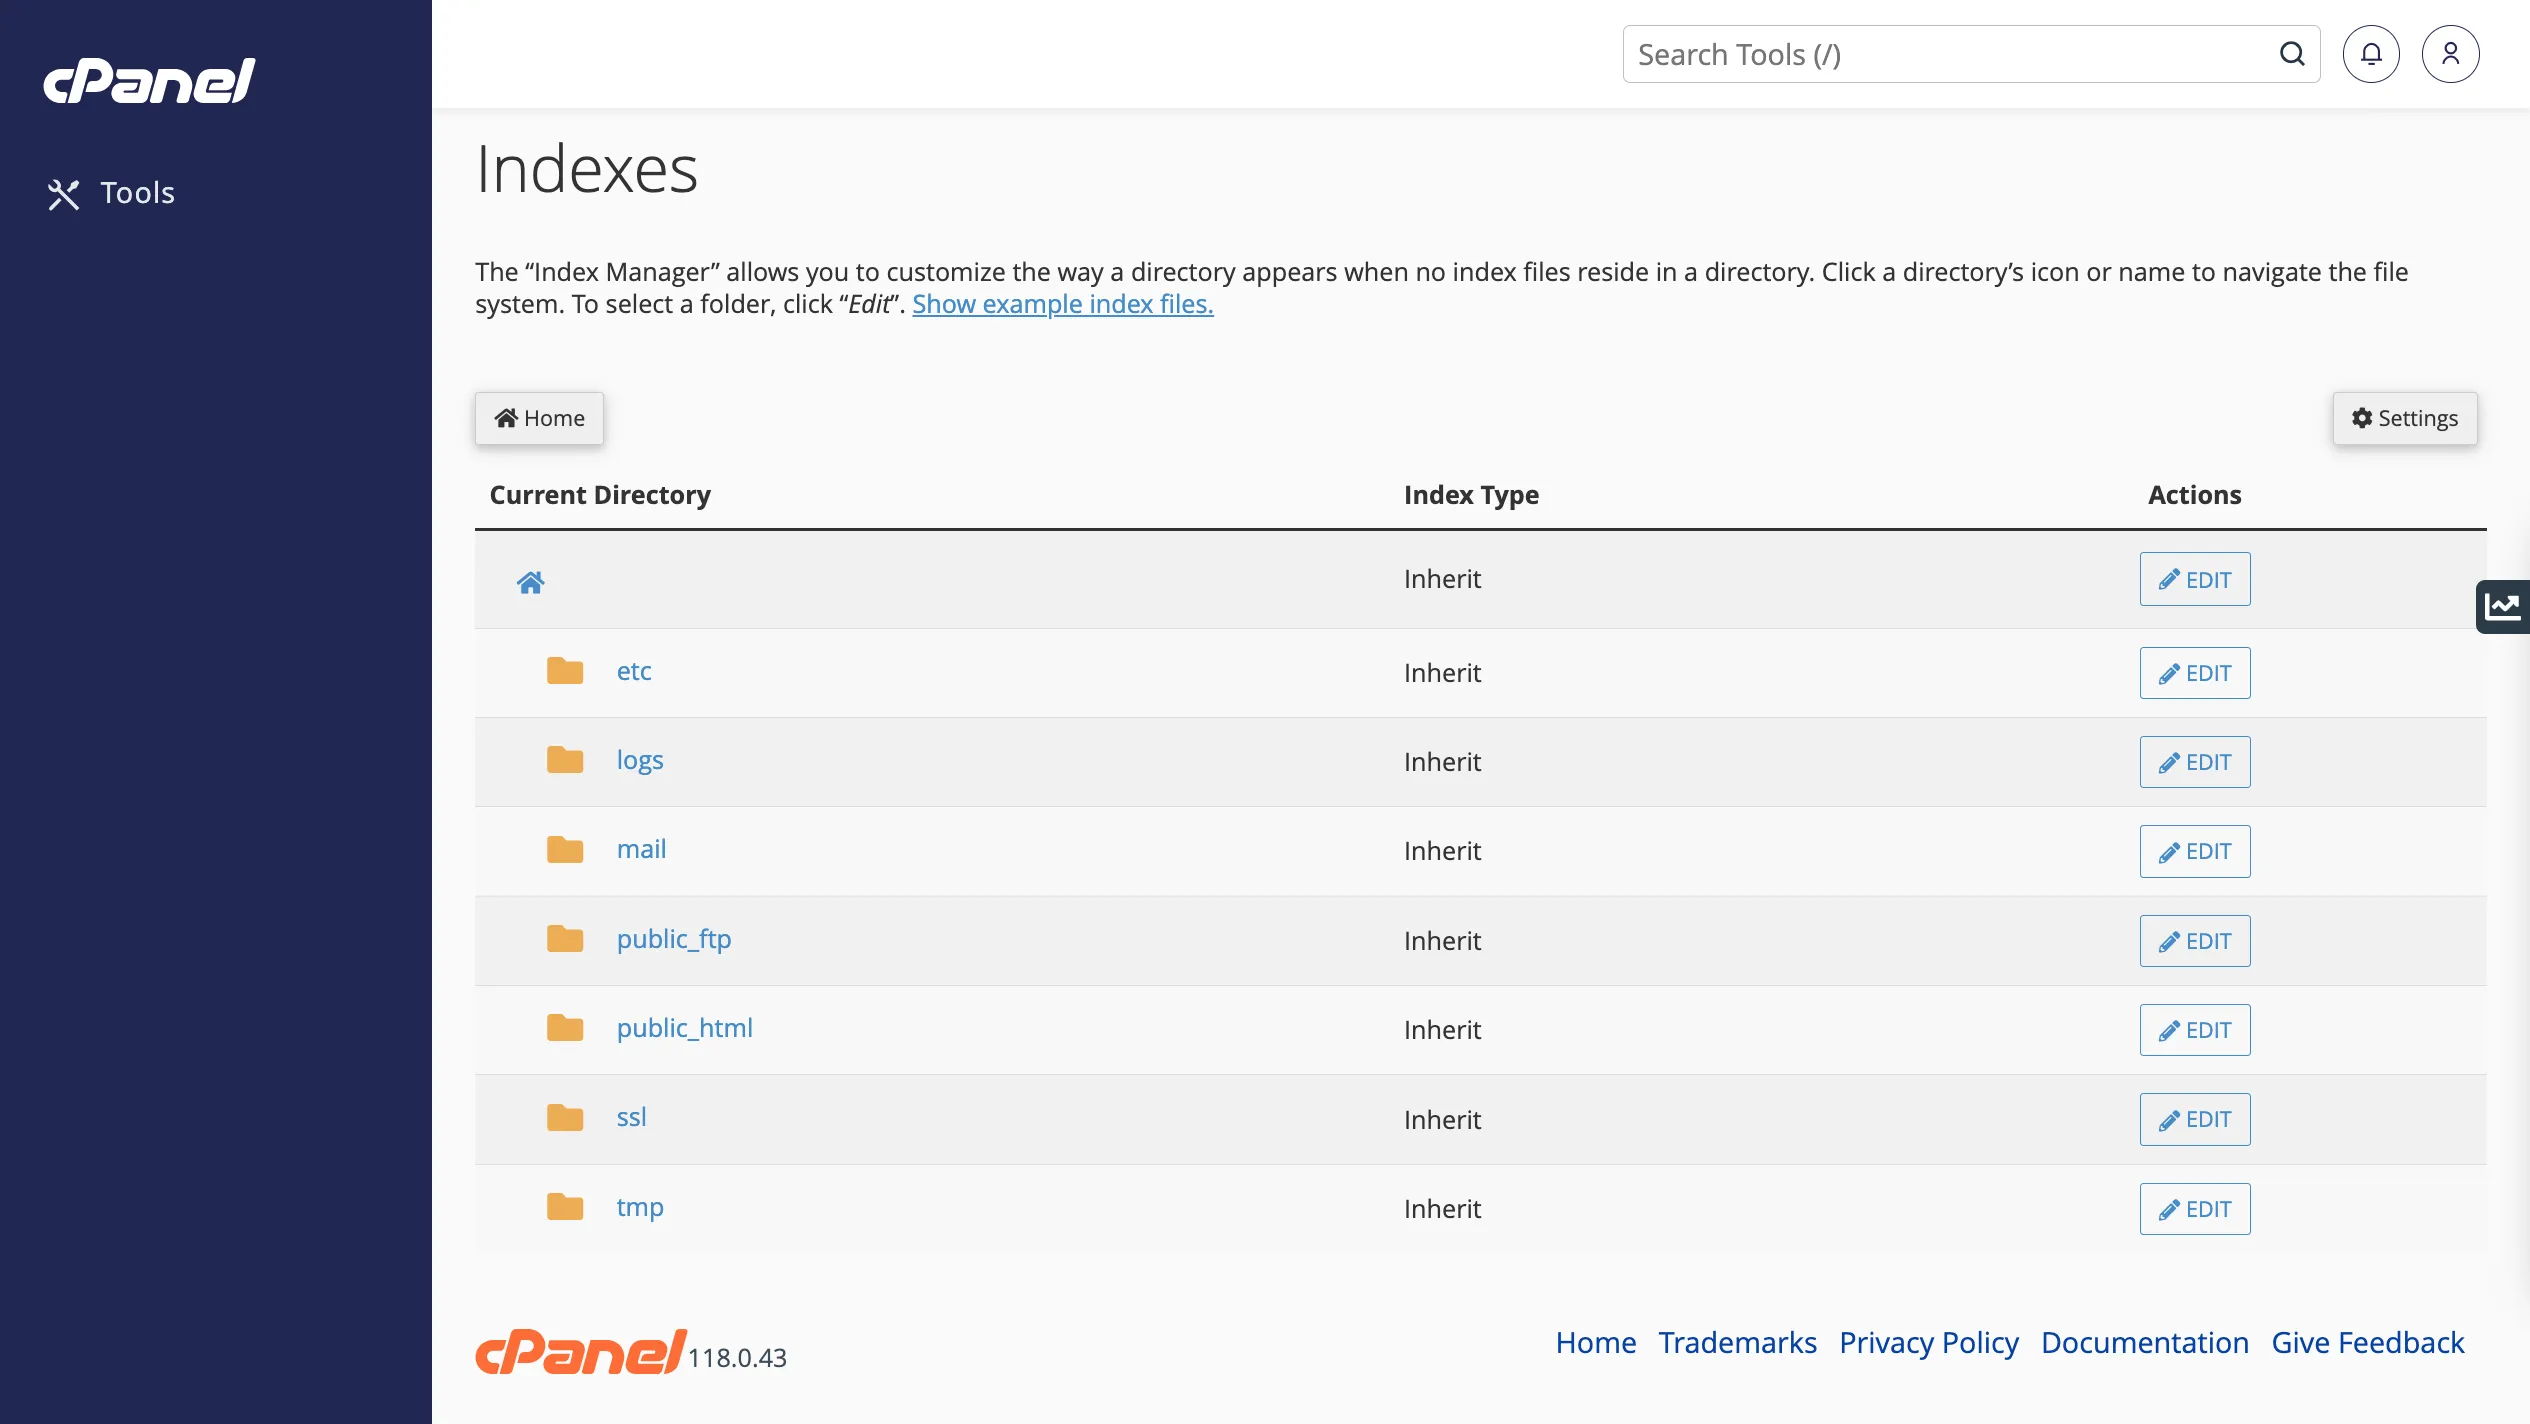The width and height of the screenshot is (2530, 1424).
Task: Click the notifications bell icon
Action: 2370,54
